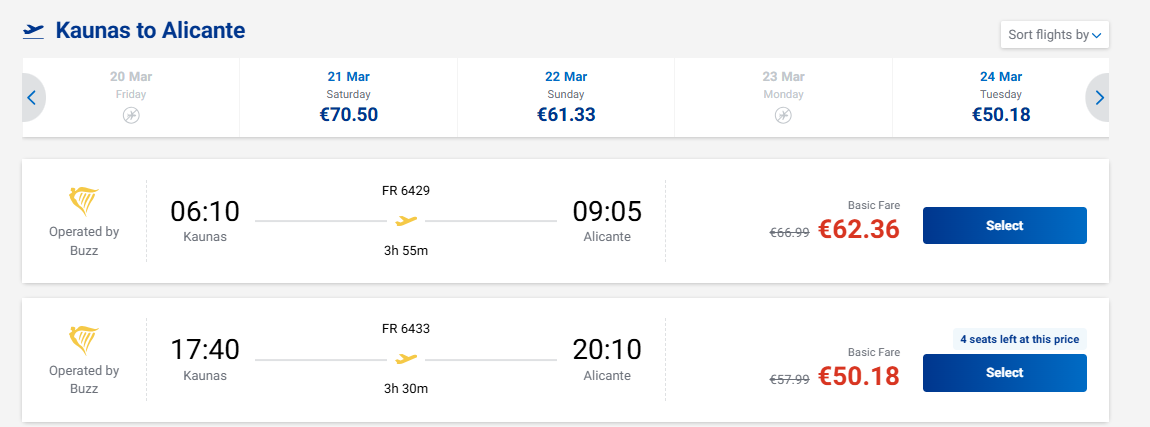Image resolution: width=1150 pixels, height=427 pixels.
Task: Select the 21 Mar Saturday date tab
Action: coord(348,97)
